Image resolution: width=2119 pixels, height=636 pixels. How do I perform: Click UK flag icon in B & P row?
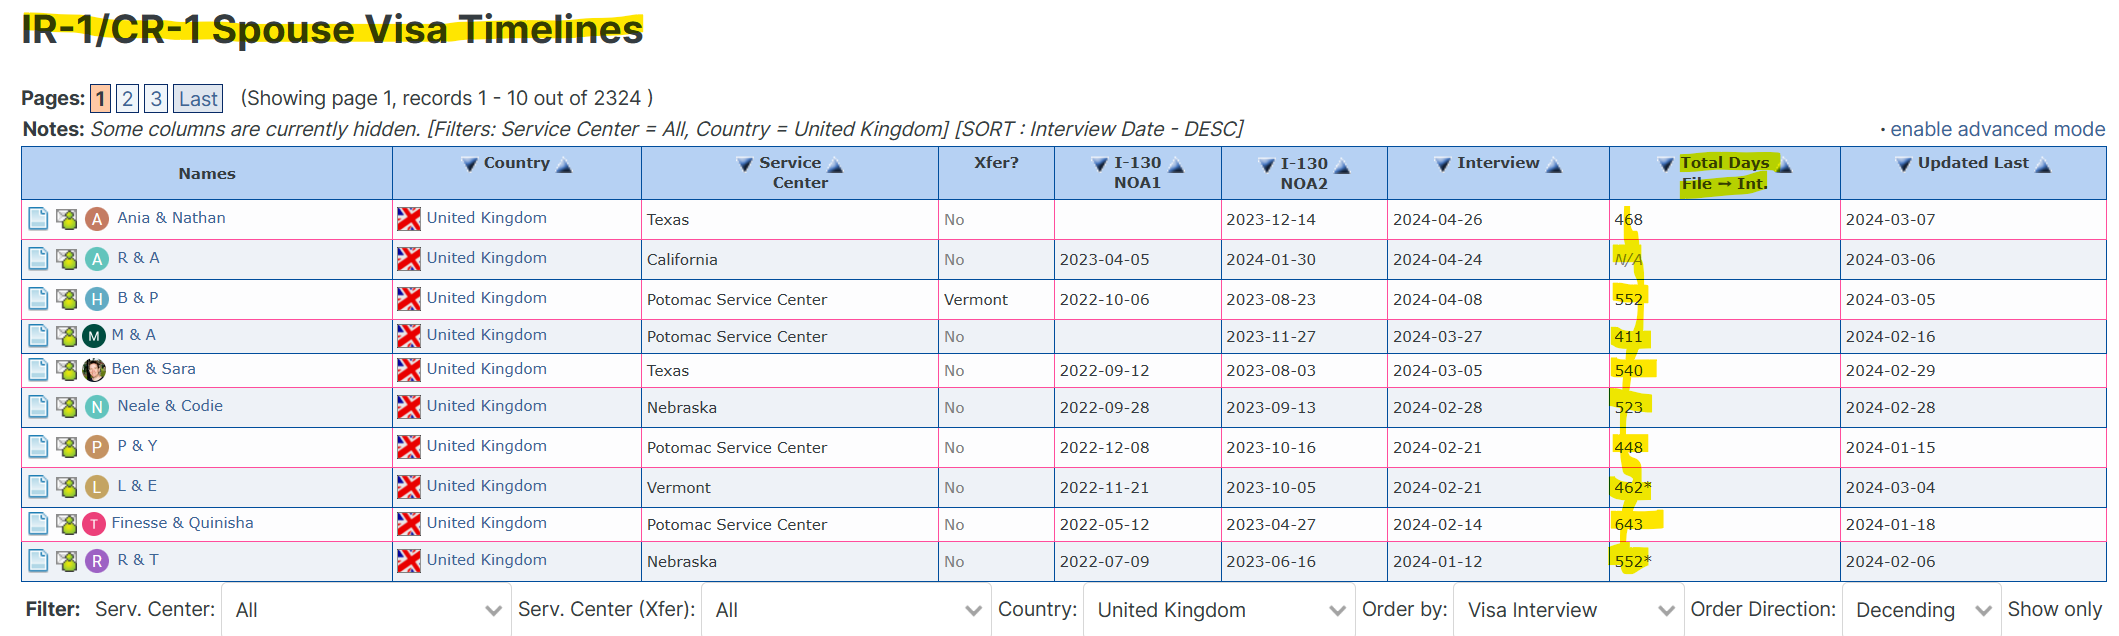409,299
